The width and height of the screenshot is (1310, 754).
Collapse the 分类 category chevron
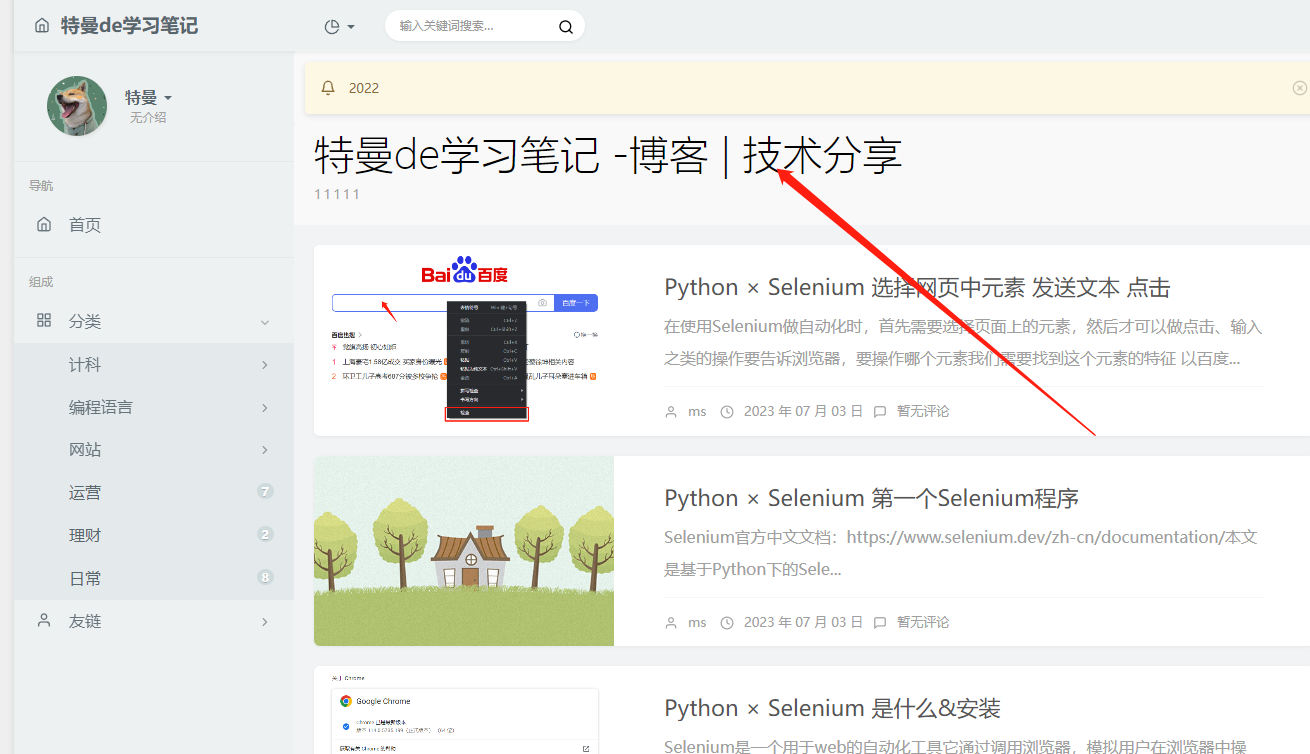click(x=265, y=322)
